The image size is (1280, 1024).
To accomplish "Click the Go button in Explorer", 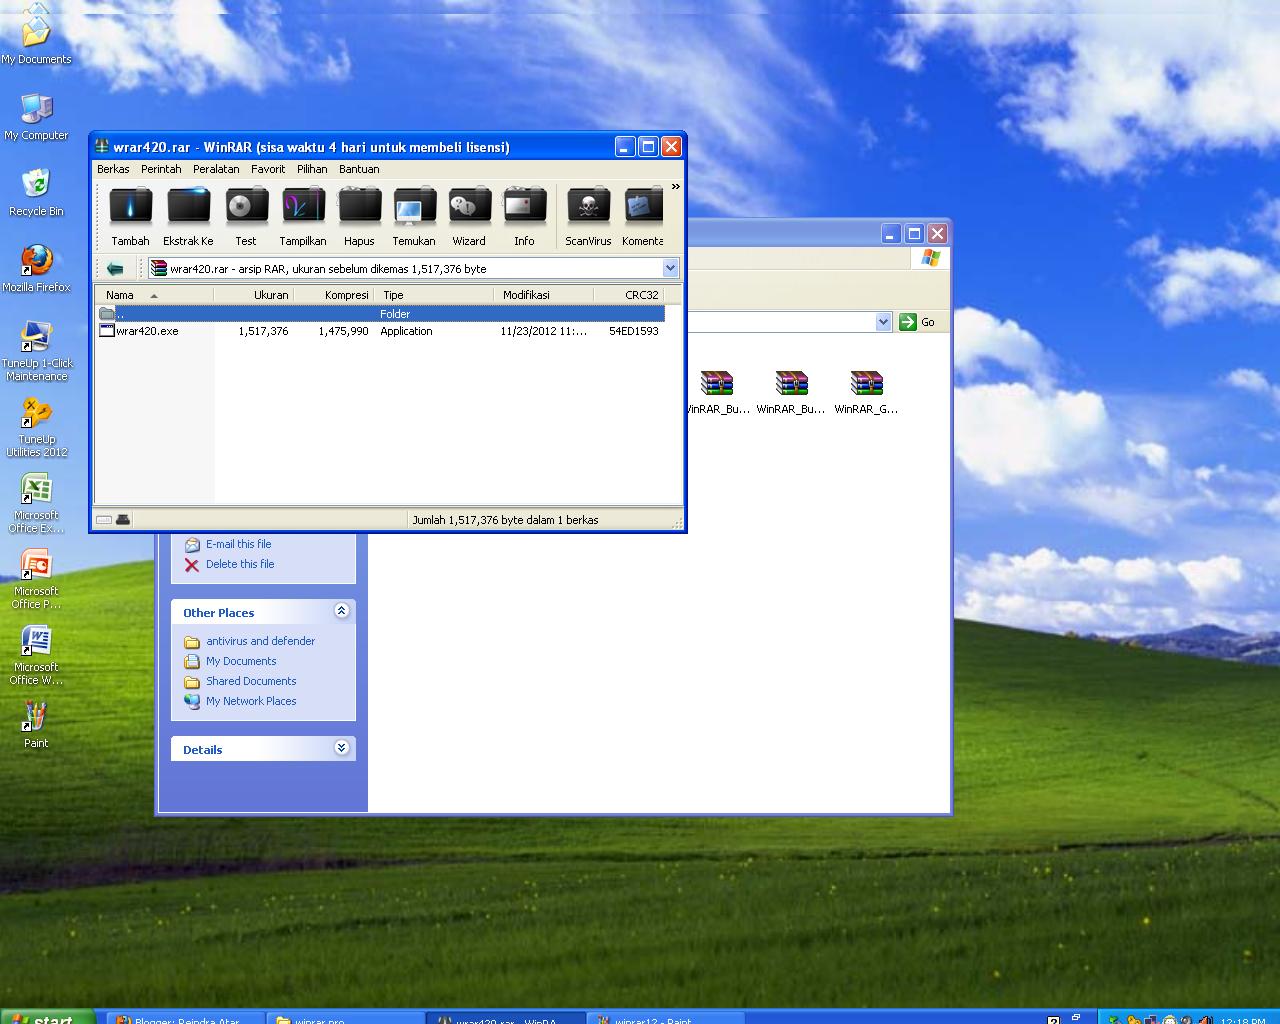I will [917, 322].
